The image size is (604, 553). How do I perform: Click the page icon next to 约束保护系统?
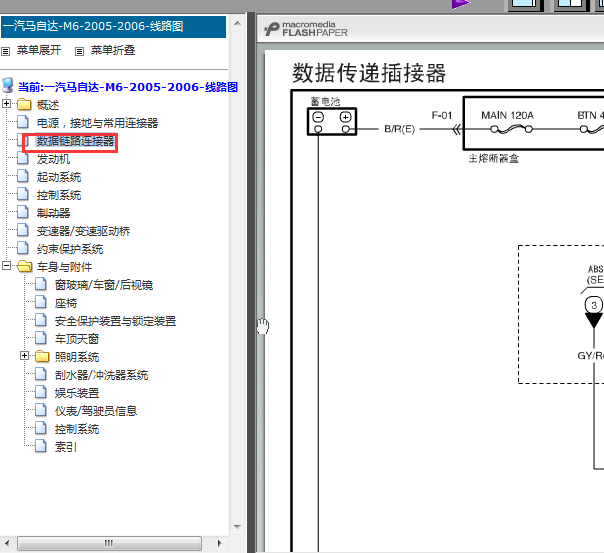coord(23,248)
